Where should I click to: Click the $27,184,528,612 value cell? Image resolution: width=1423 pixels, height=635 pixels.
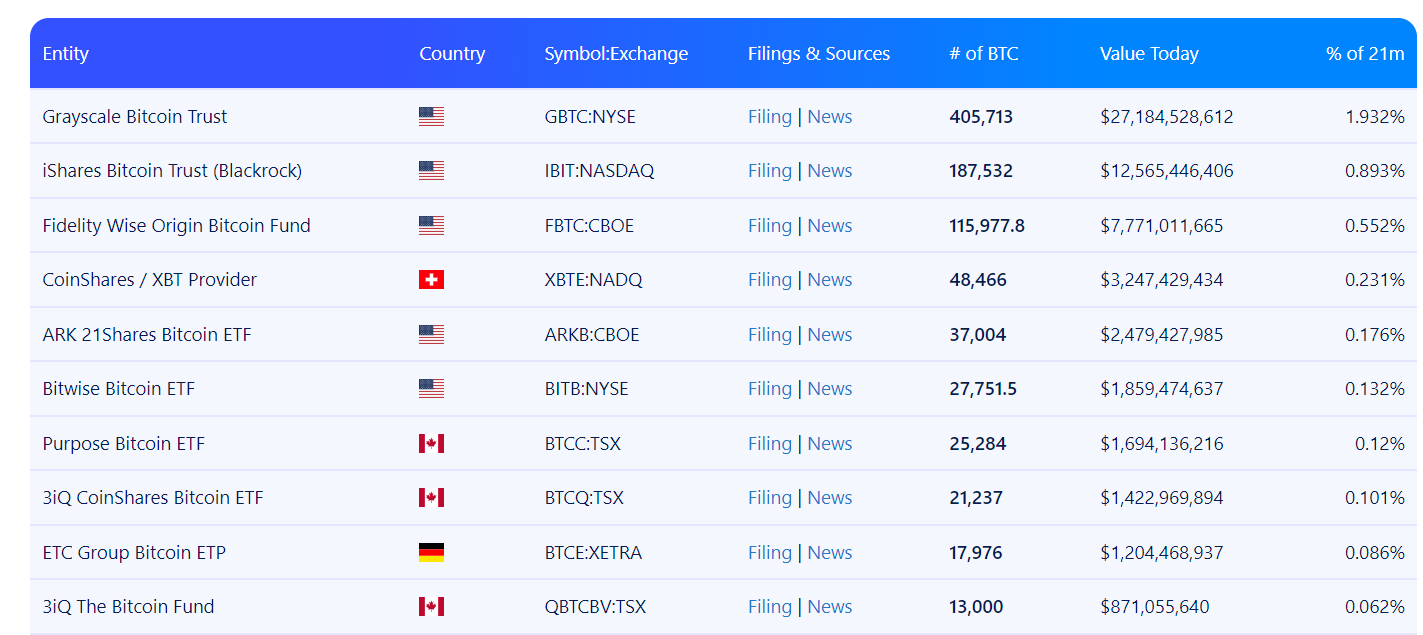coord(1167,117)
